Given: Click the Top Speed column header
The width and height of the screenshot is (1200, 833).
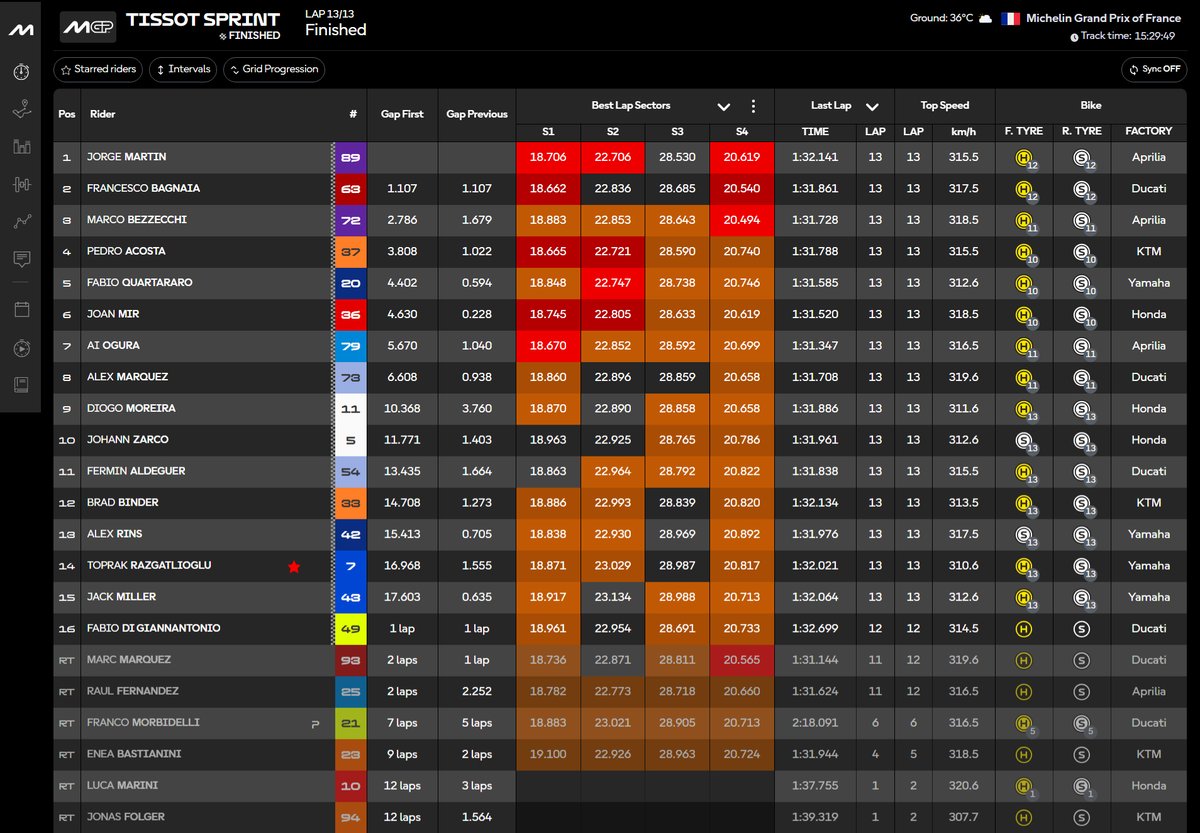Looking at the screenshot, I should coord(944,105).
